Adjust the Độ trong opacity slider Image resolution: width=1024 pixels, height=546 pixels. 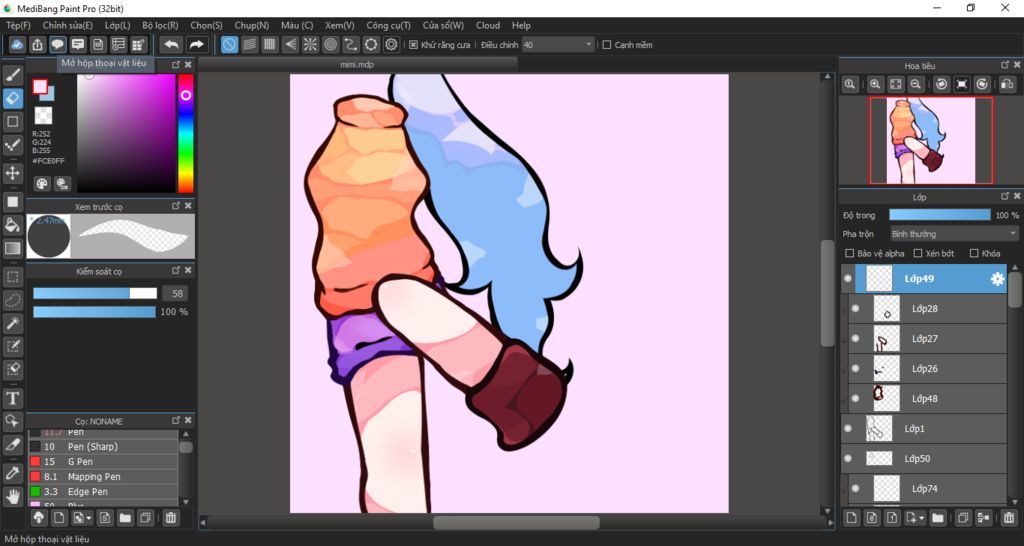(x=940, y=215)
